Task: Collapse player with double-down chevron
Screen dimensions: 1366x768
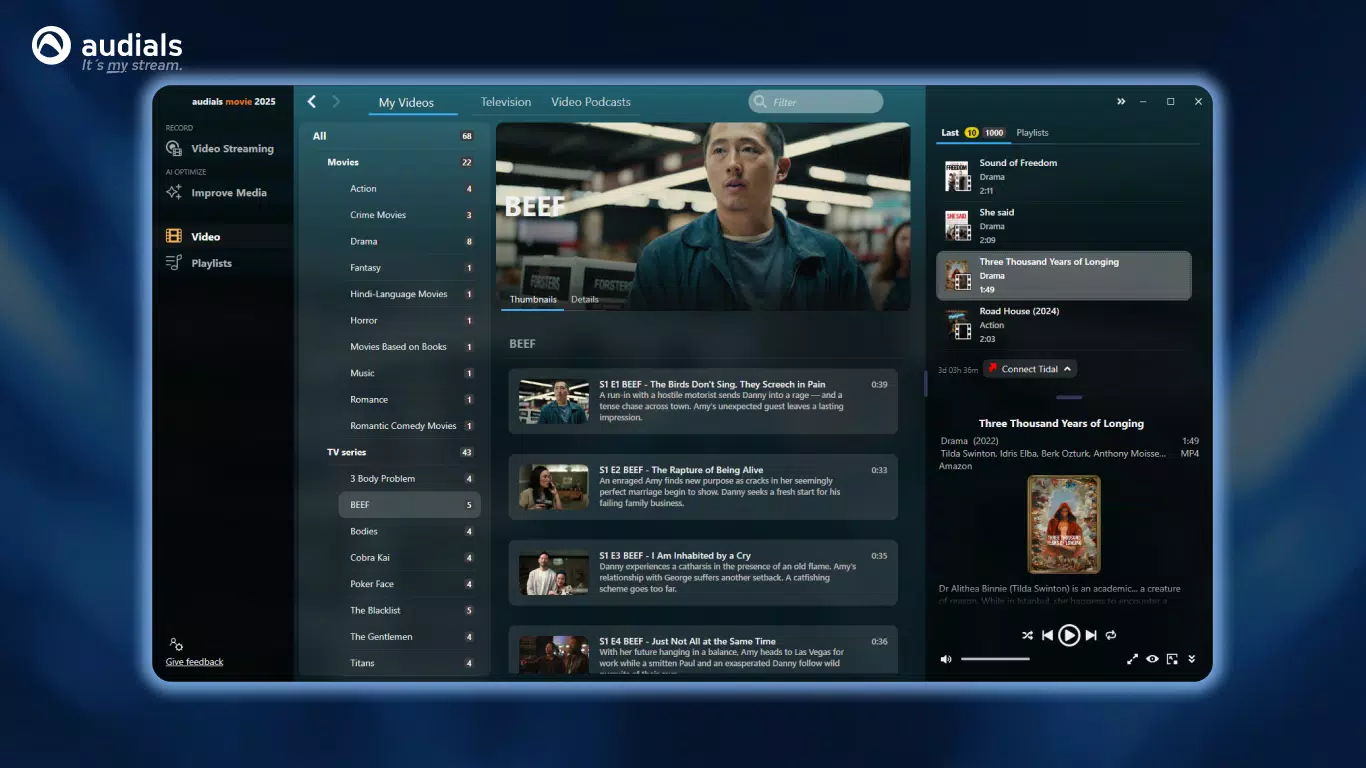Action: coord(1192,659)
